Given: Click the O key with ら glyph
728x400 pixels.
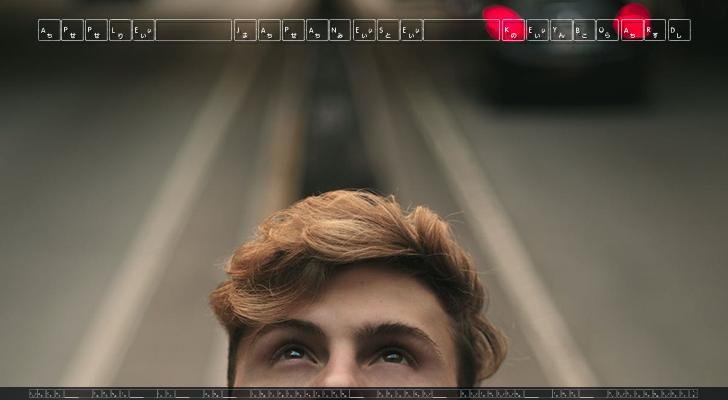Looking at the screenshot, I should [x=607, y=30].
